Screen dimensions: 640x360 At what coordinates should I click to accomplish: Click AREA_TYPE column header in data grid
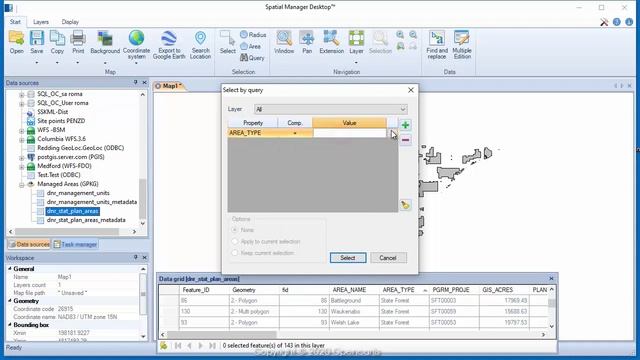[403, 290]
